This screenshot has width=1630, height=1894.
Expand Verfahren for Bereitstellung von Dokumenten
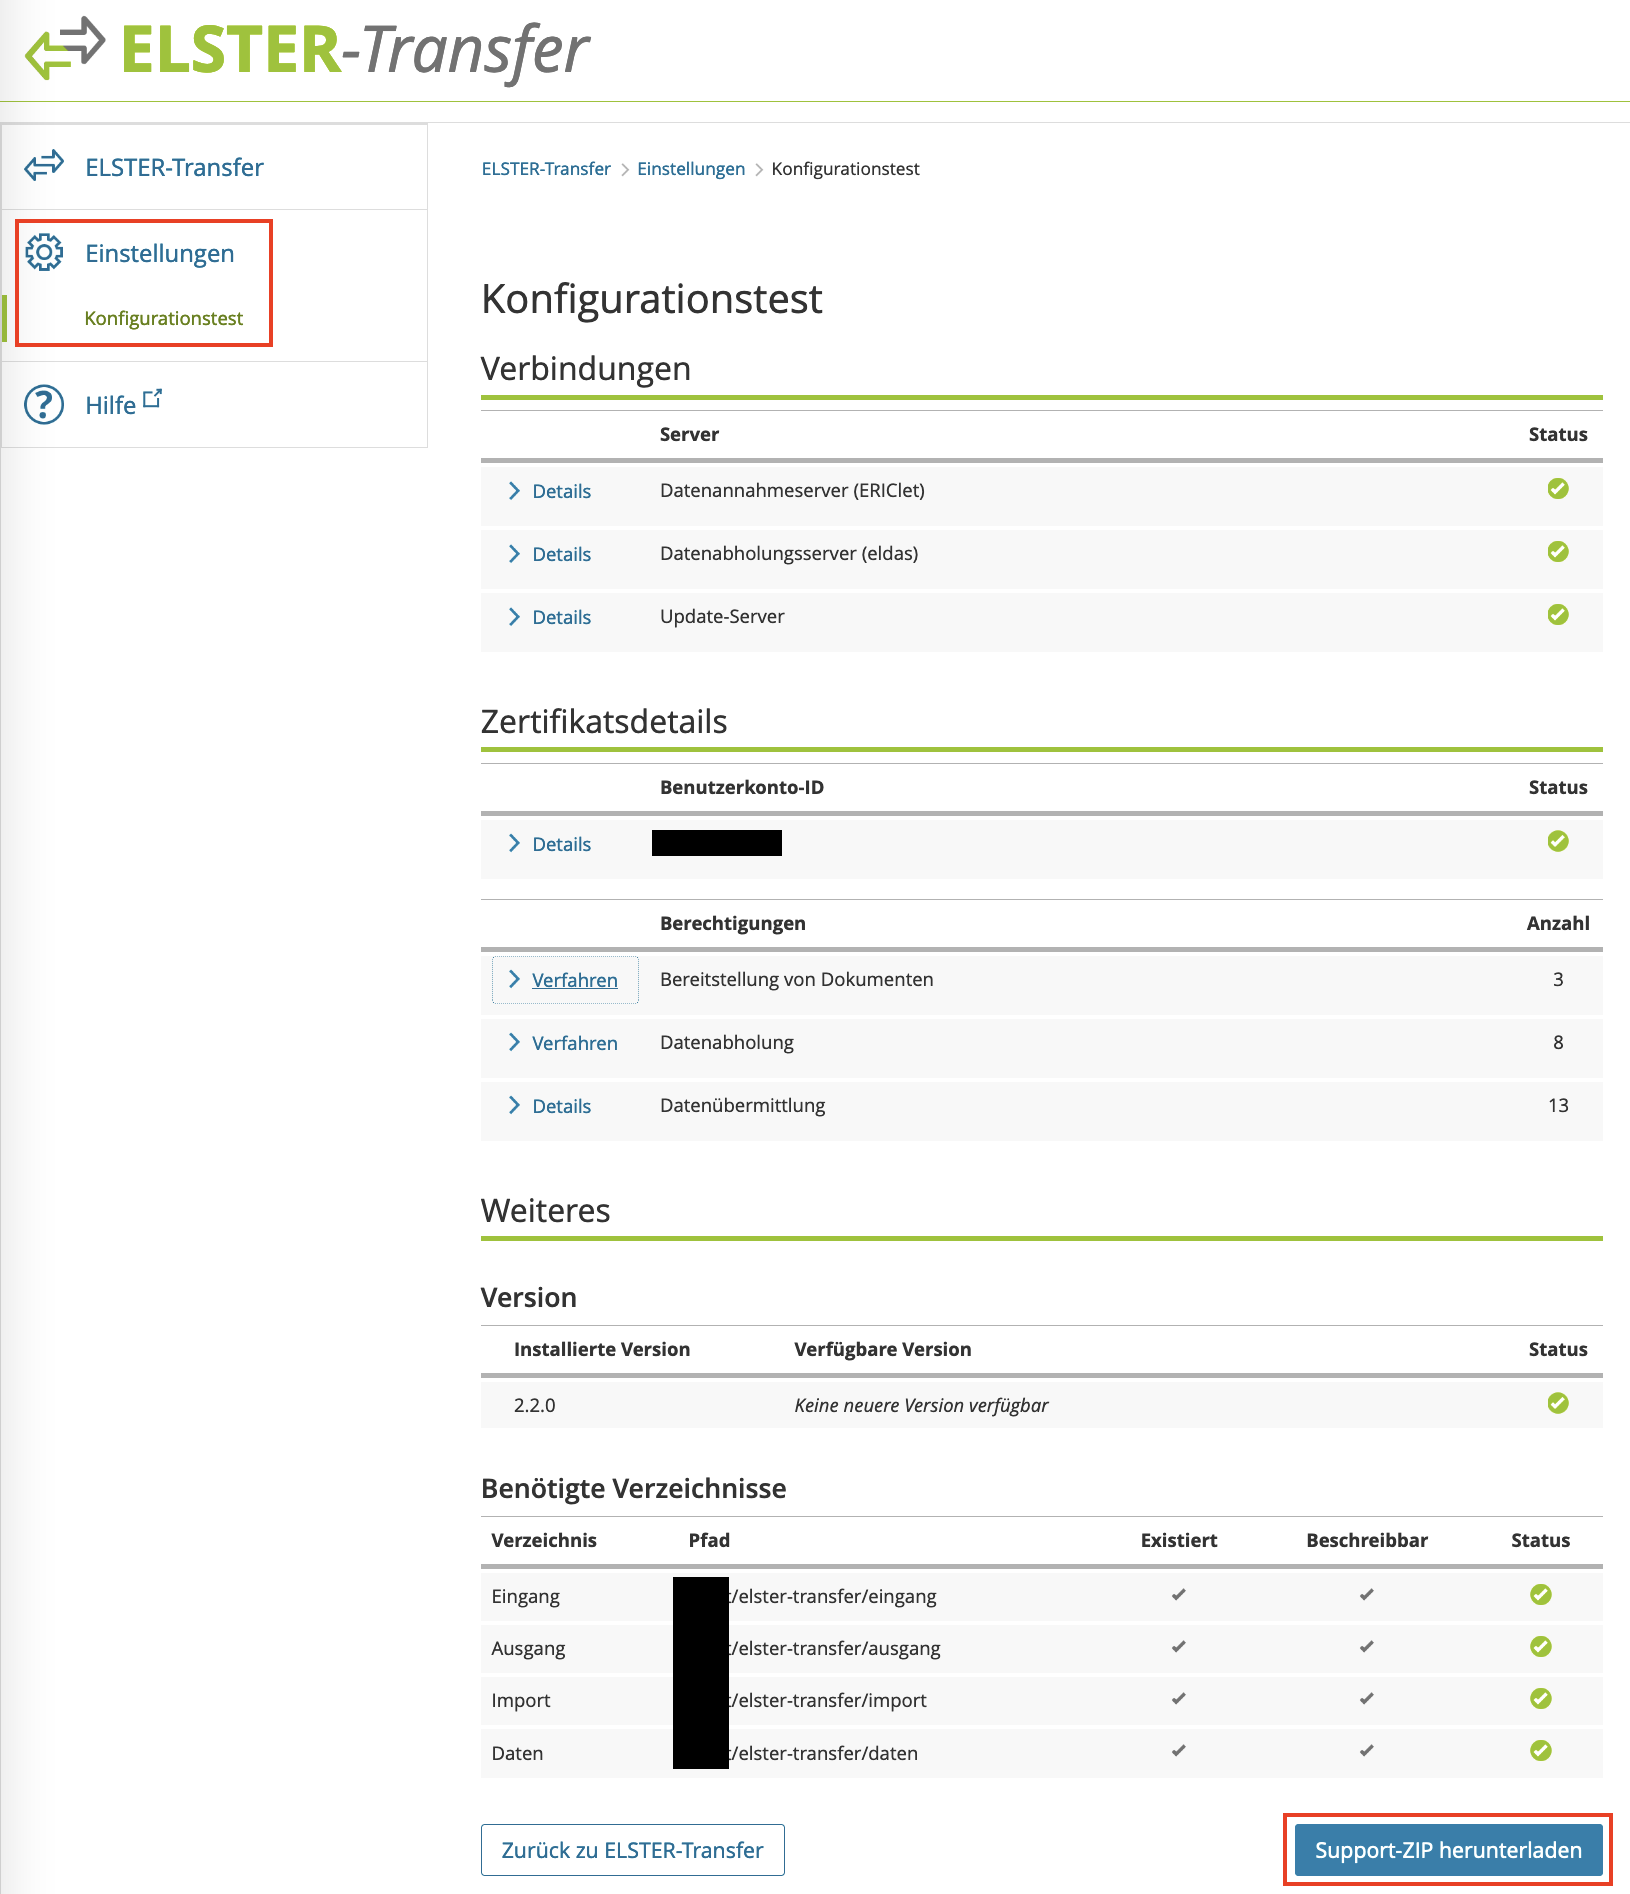[x=564, y=980]
